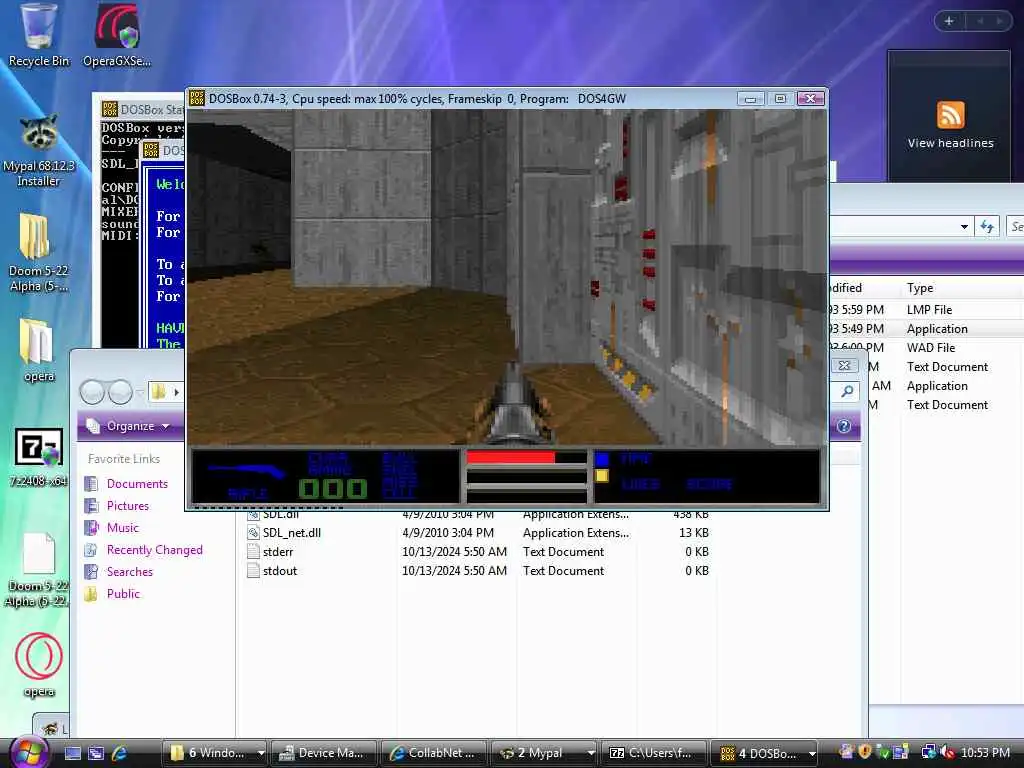Image resolution: width=1024 pixels, height=768 pixels.
Task: Select the LMP File row type cell
Action: click(929, 310)
